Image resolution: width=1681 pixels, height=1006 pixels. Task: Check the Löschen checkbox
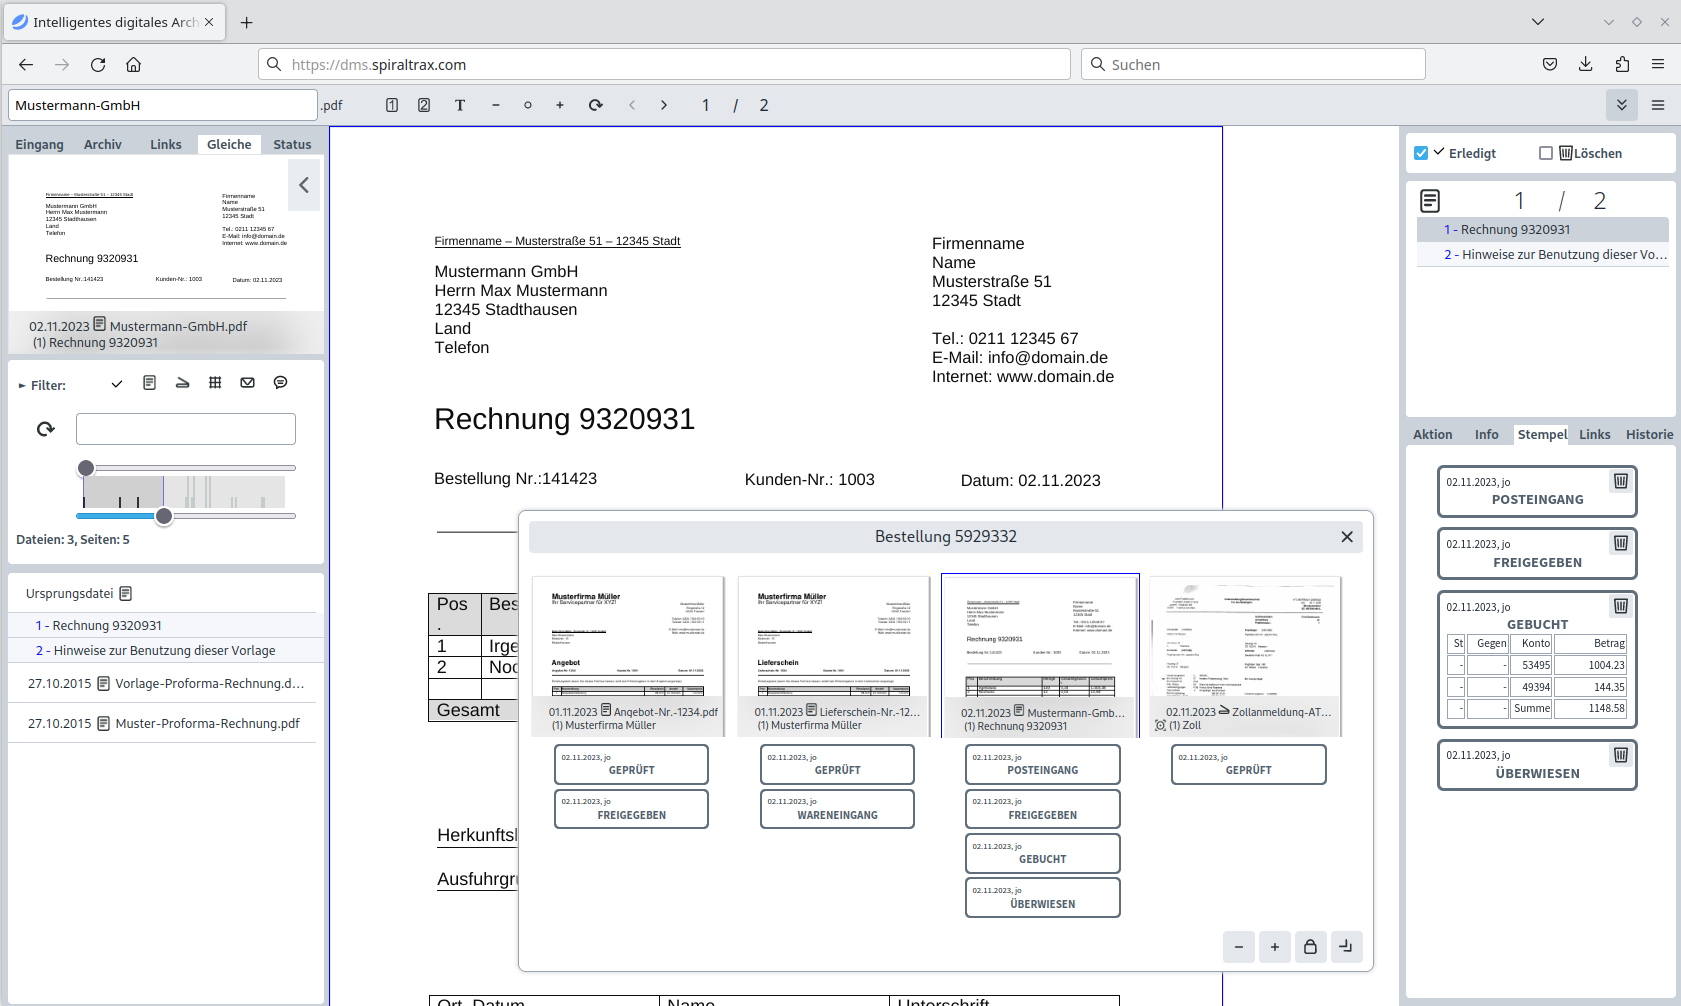1546,153
